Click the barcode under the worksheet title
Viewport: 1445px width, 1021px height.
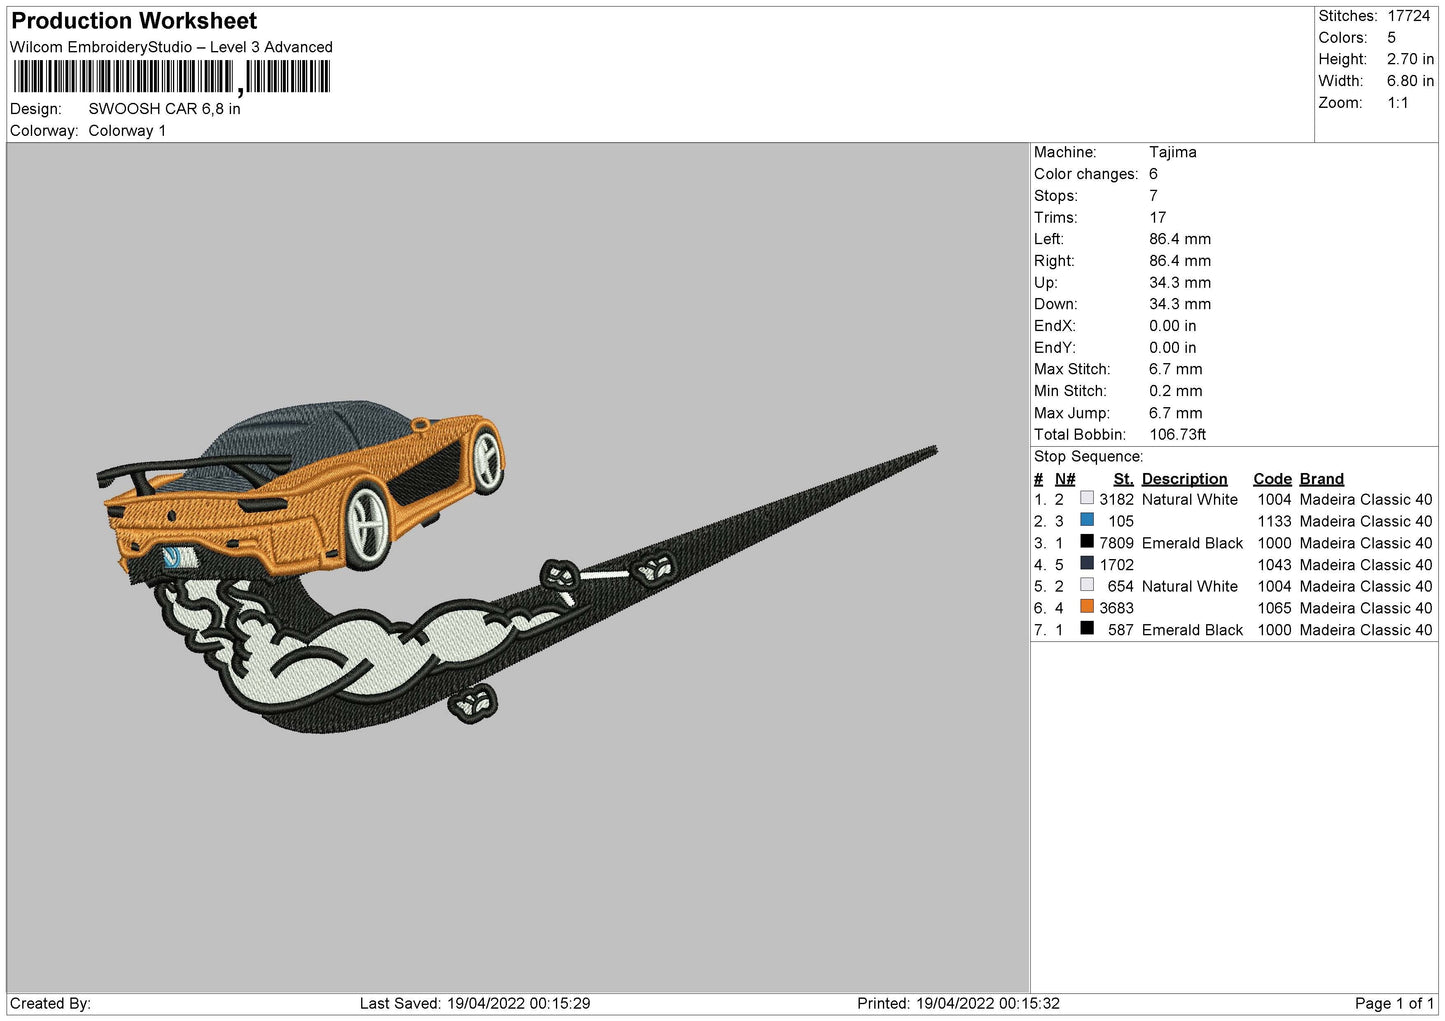[x=171, y=77]
